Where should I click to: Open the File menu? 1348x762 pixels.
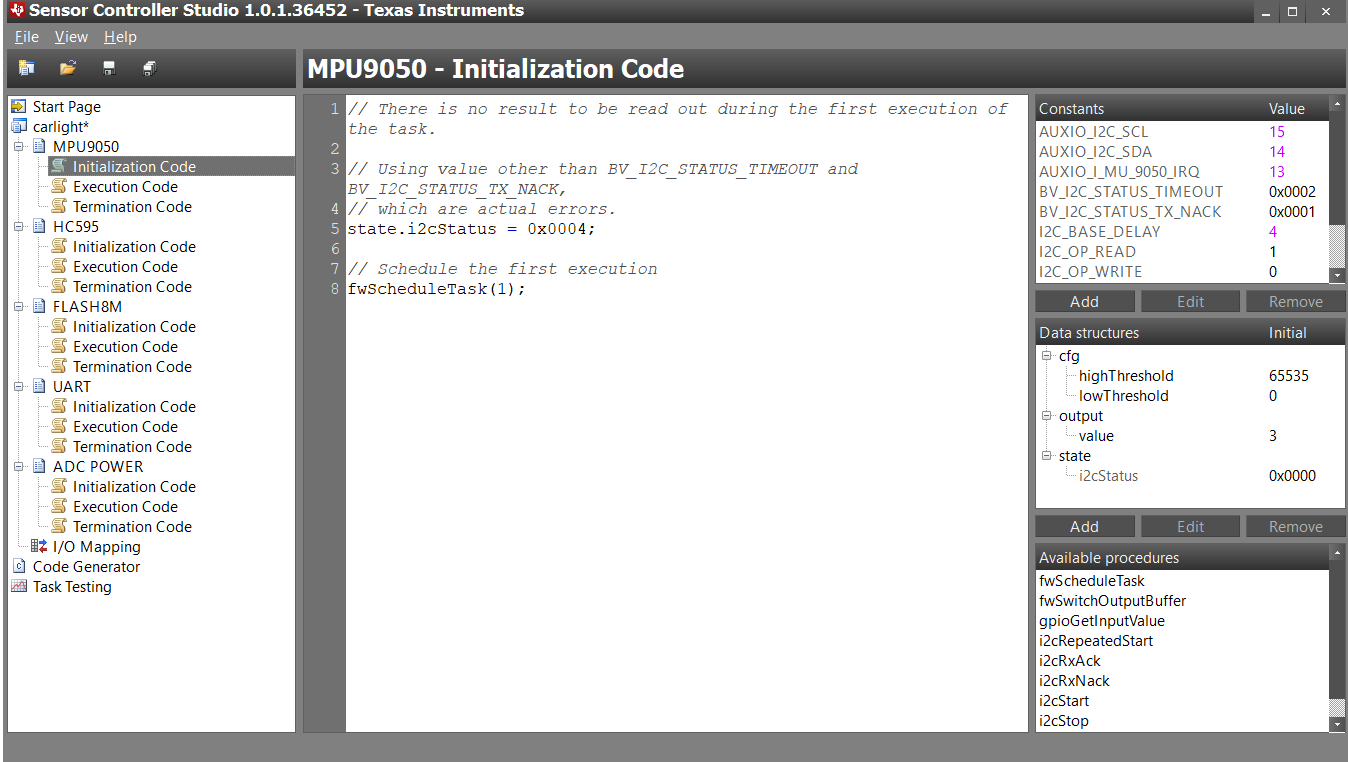pos(27,37)
